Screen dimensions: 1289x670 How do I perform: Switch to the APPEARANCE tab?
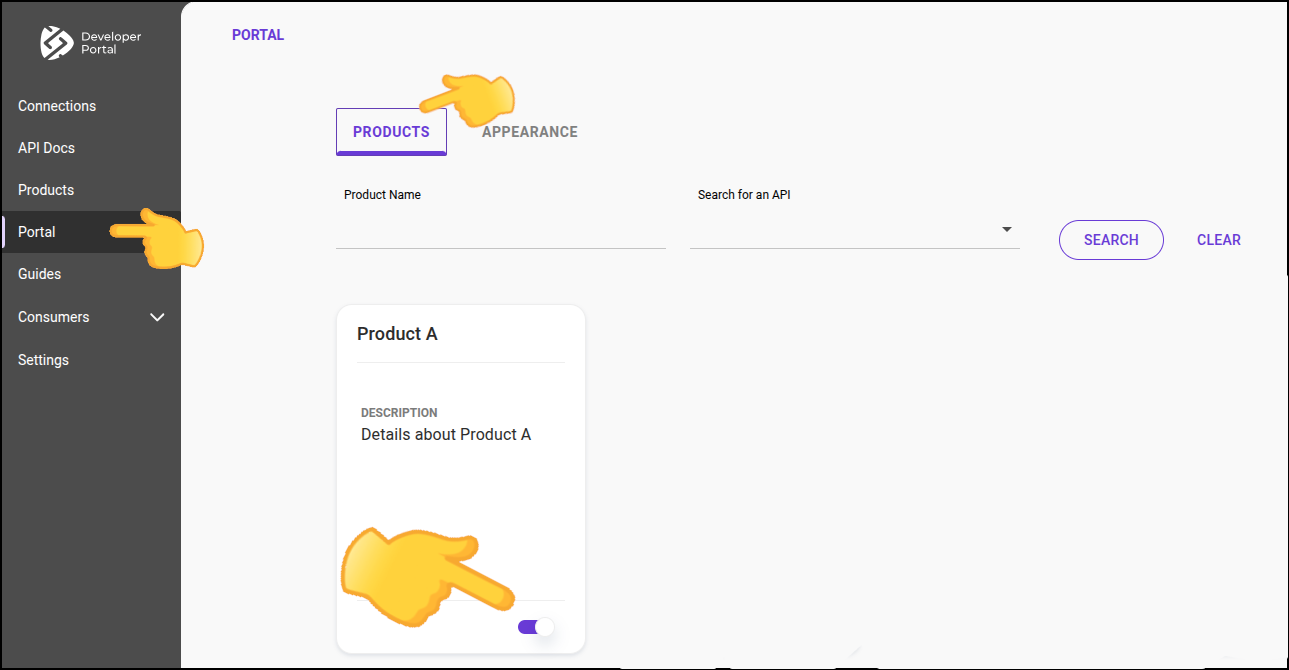tap(529, 131)
